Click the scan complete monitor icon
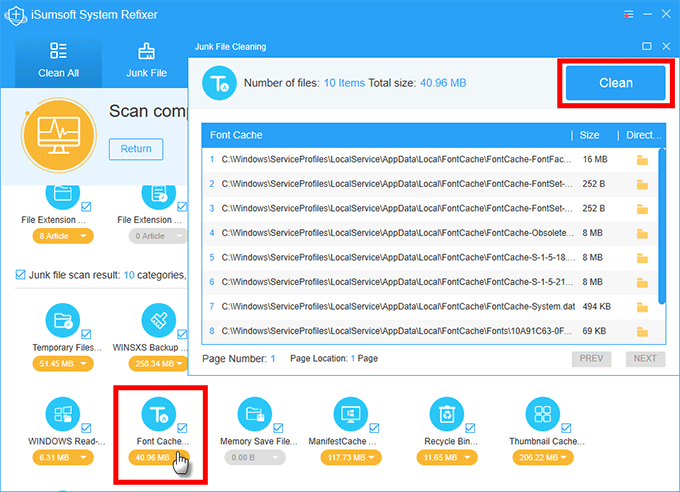The height and width of the screenshot is (492, 680). tap(59, 135)
